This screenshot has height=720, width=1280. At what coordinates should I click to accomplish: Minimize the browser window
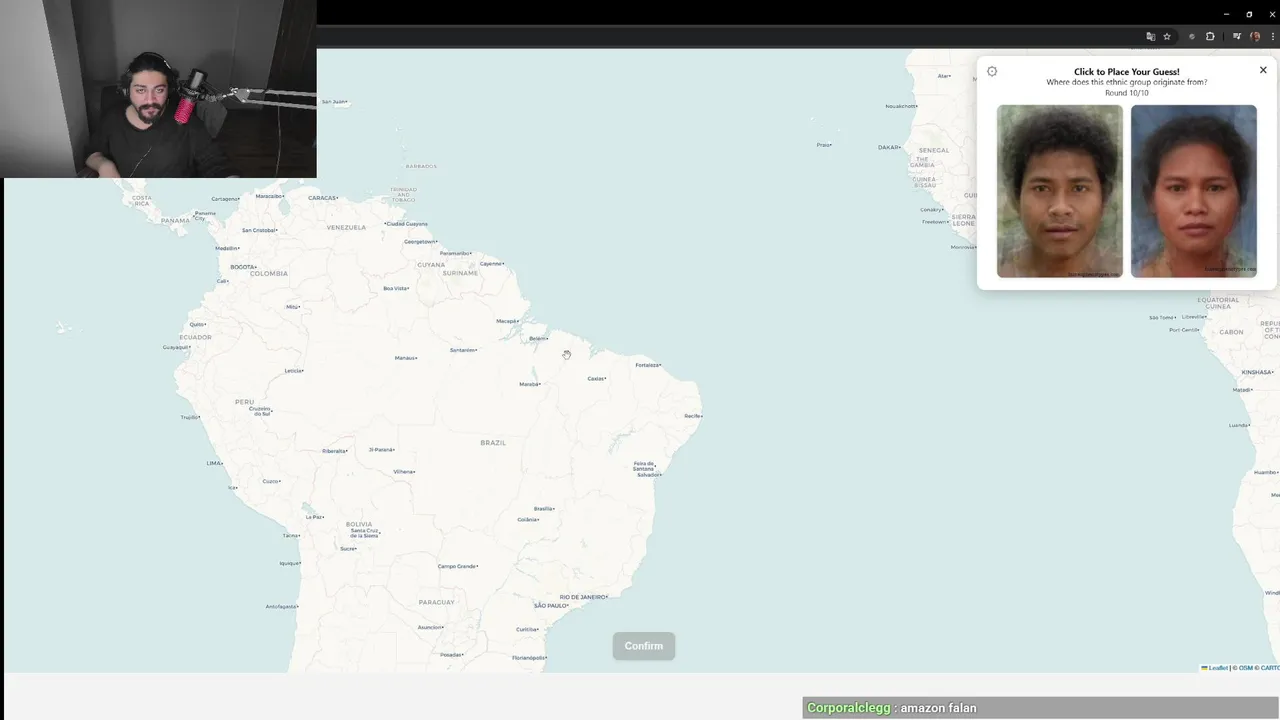(1226, 14)
